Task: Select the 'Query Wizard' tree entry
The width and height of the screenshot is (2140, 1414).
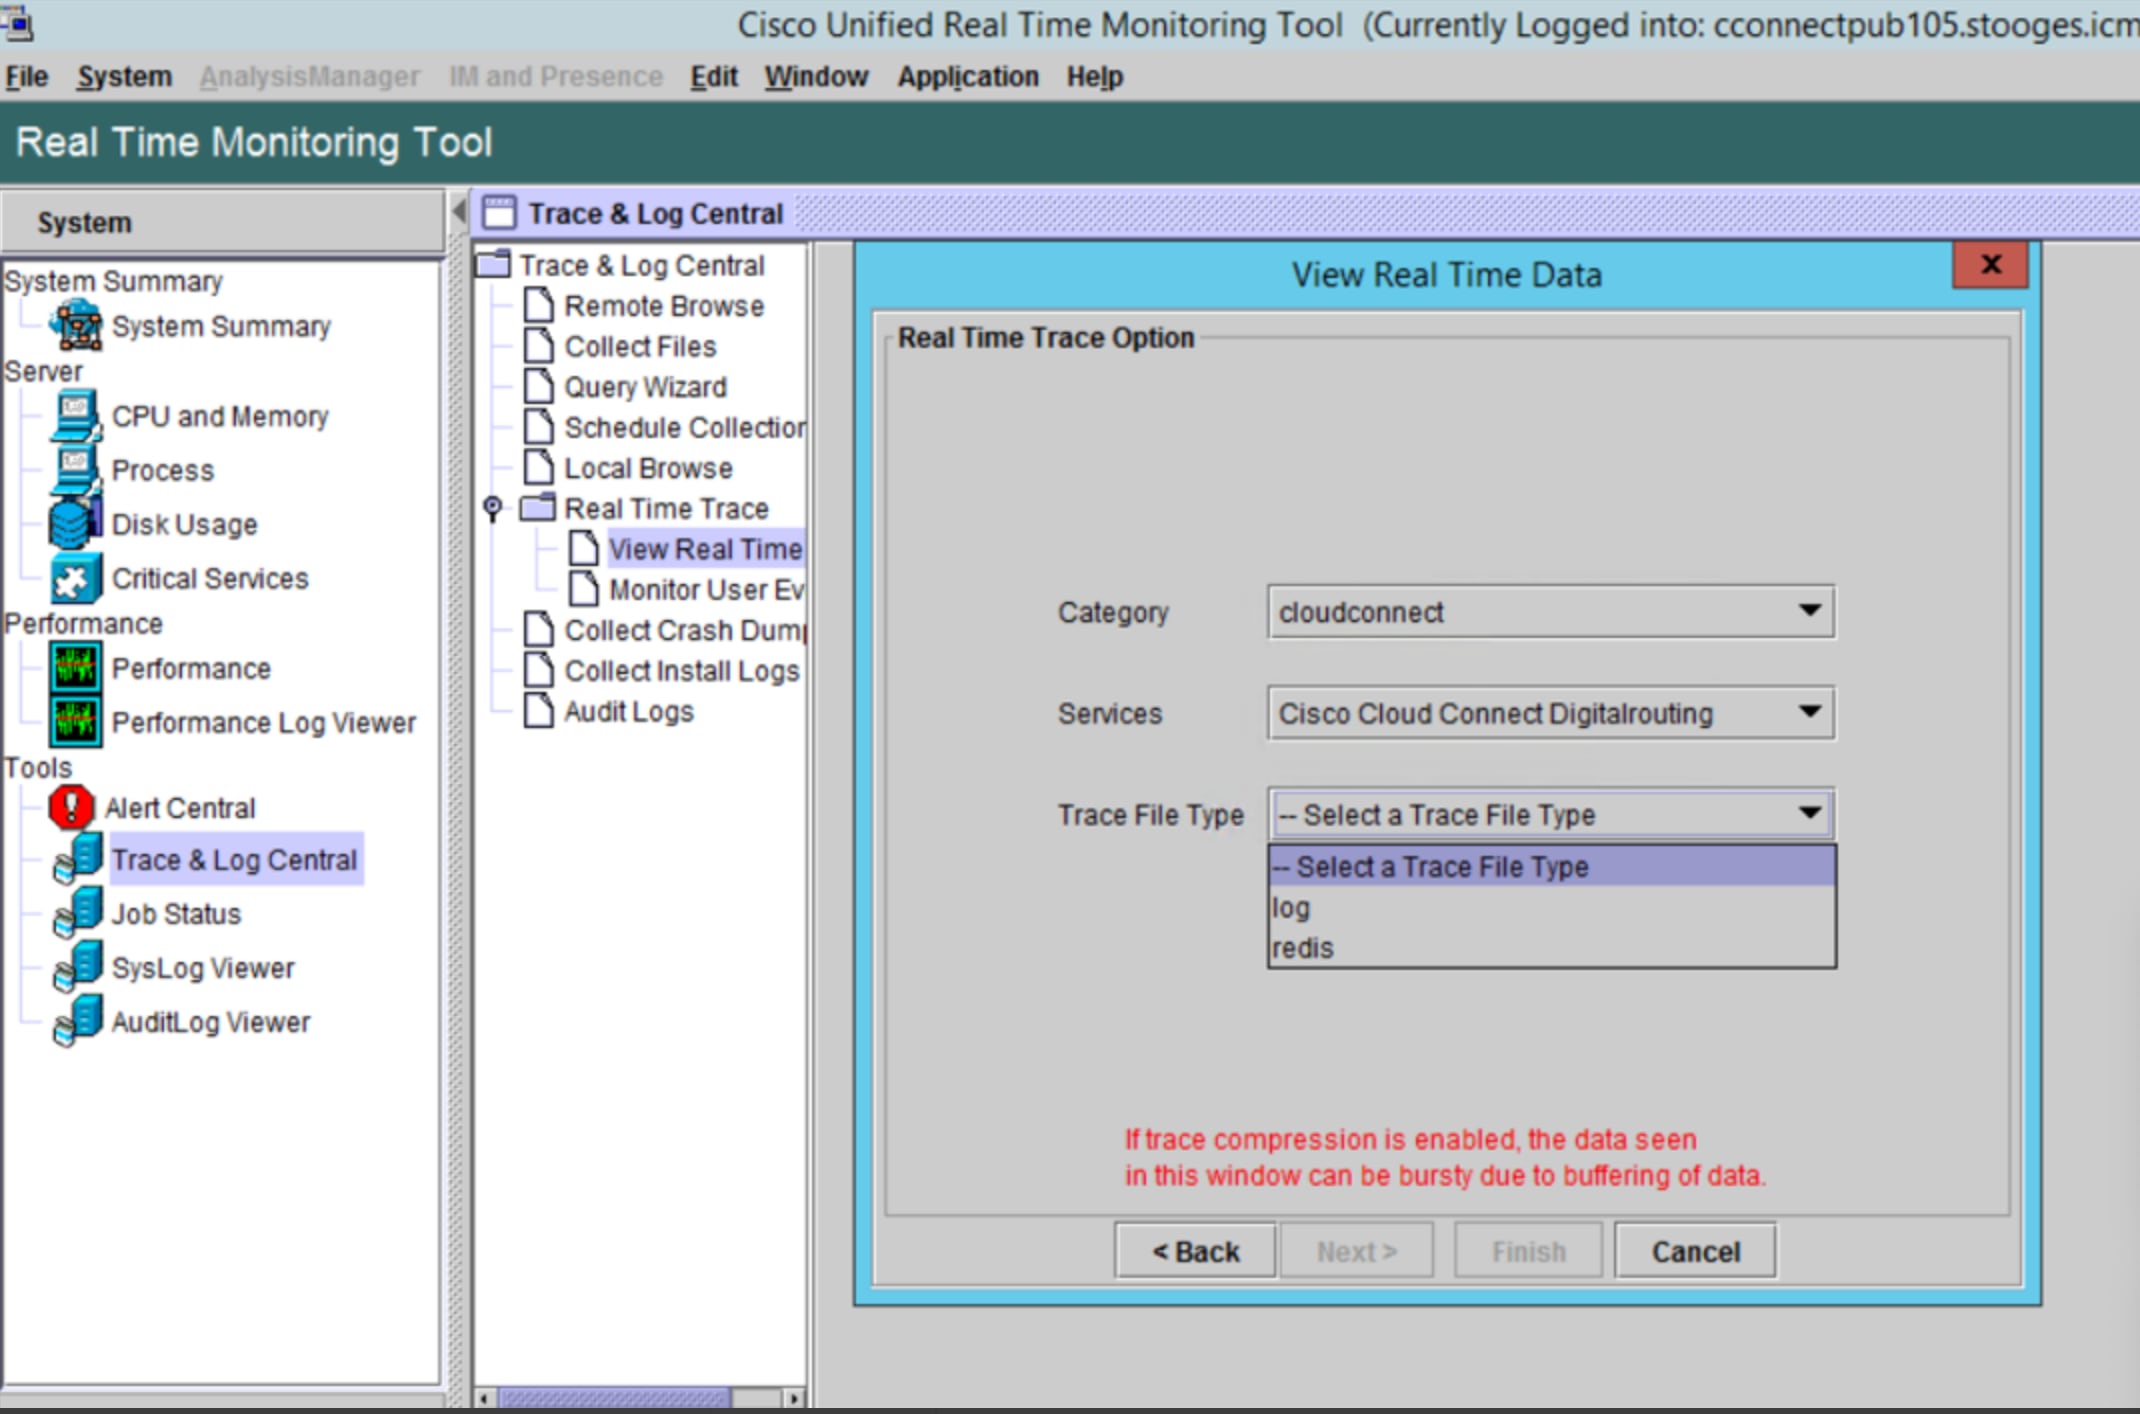Action: tap(645, 387)
